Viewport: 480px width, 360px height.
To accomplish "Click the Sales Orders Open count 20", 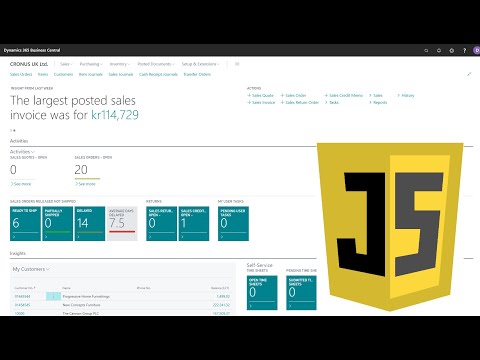I will point(81,170).
